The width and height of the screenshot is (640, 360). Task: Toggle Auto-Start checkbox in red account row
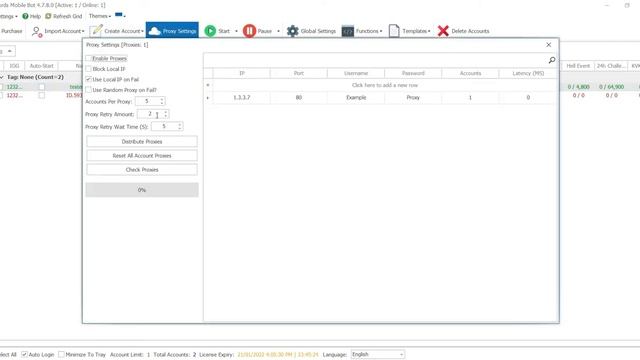(x=42, y=96)
